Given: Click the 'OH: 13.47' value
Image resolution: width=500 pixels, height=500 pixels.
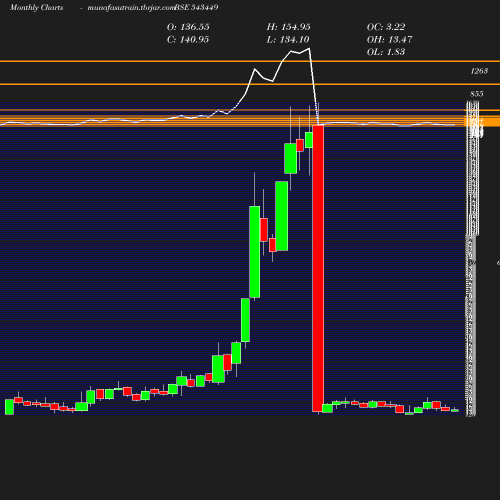Looking at the screenshot, I should (x=390, y=40).
